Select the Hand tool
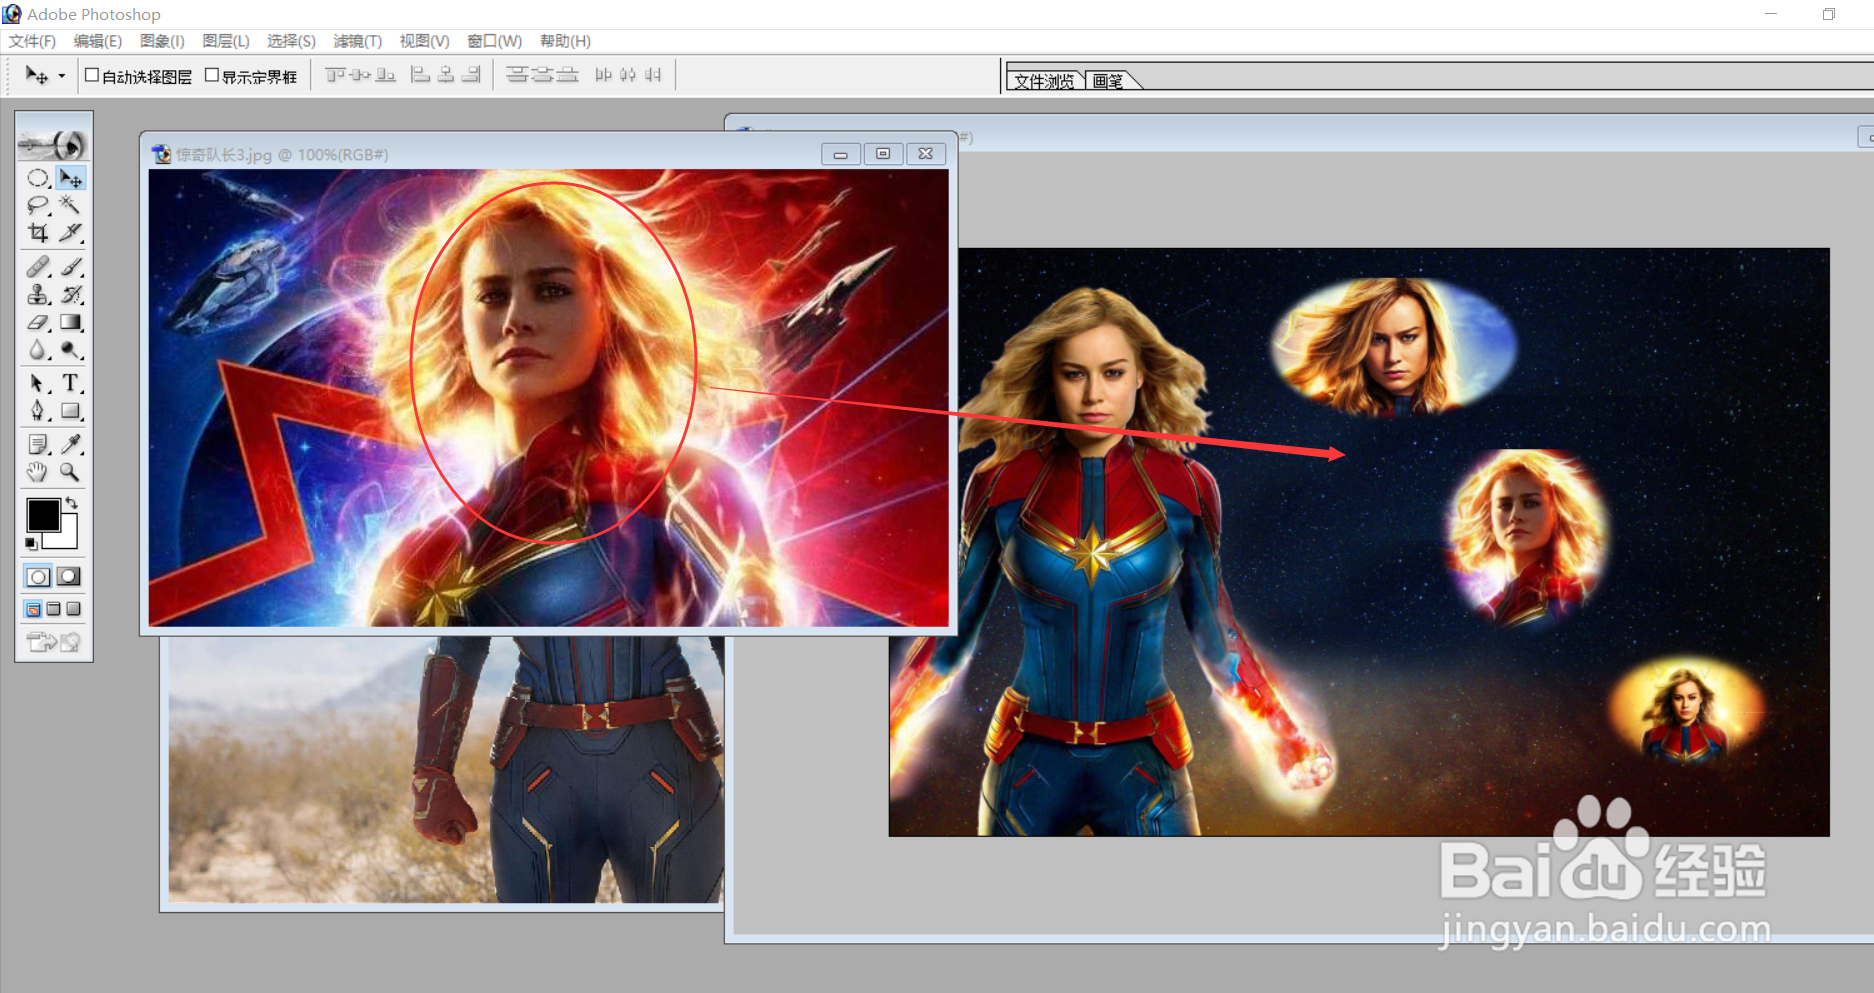1874x993 pixels. click(x=38, y=472)
